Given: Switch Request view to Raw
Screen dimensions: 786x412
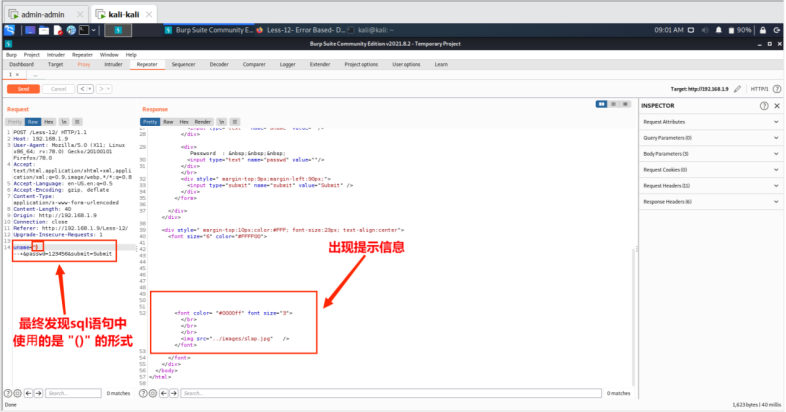Looking at the screenshot, I should [33, 122].
